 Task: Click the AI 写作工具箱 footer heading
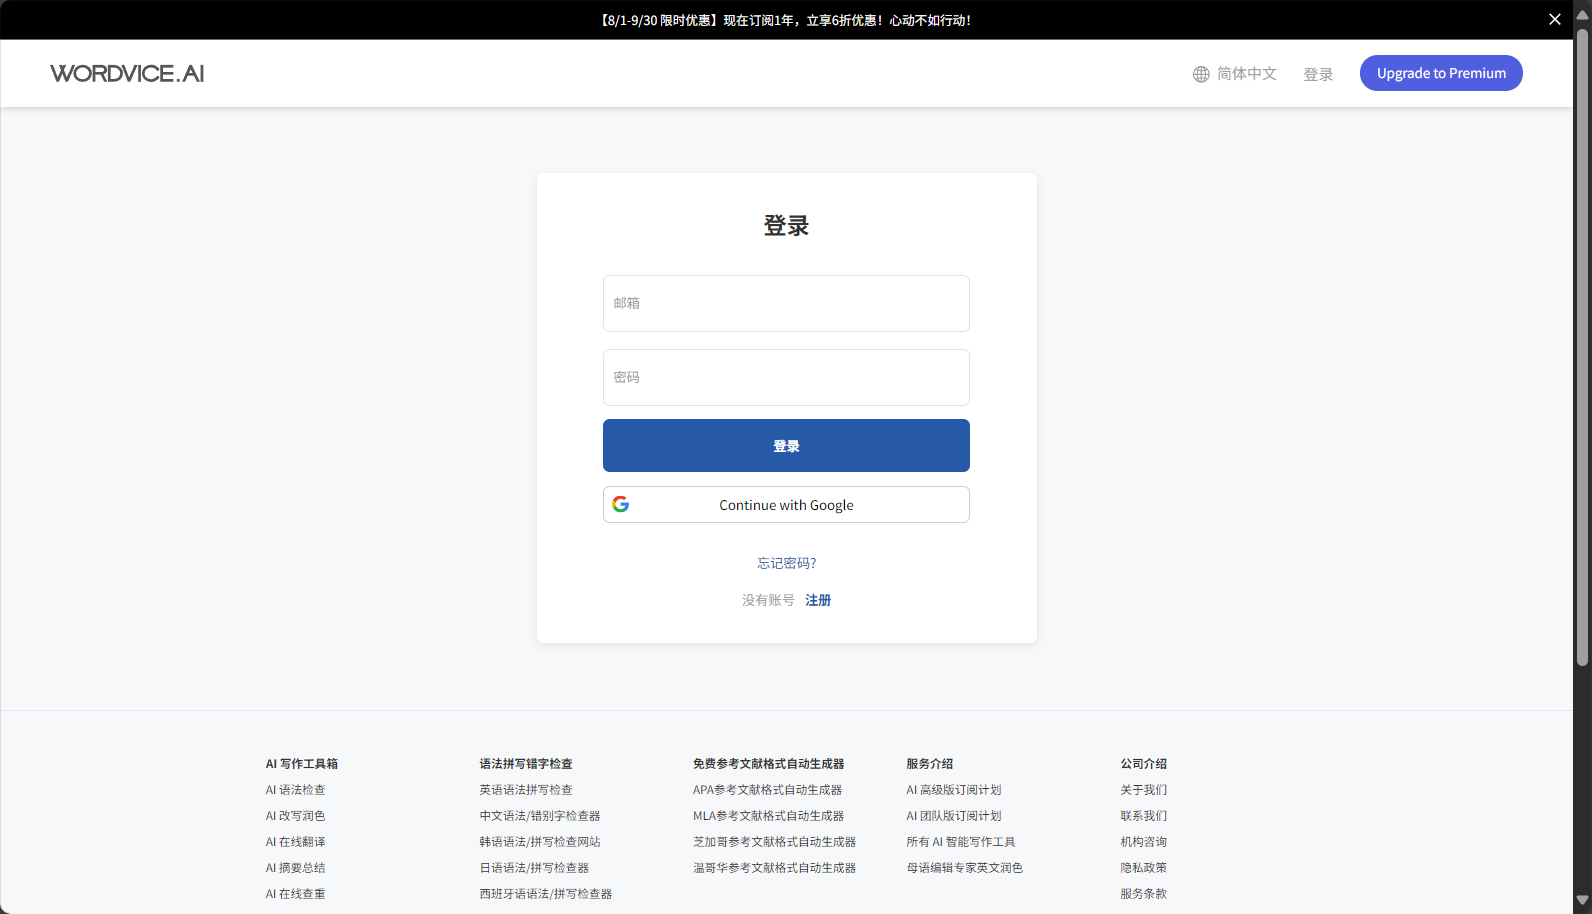click(x=301, y=764)
